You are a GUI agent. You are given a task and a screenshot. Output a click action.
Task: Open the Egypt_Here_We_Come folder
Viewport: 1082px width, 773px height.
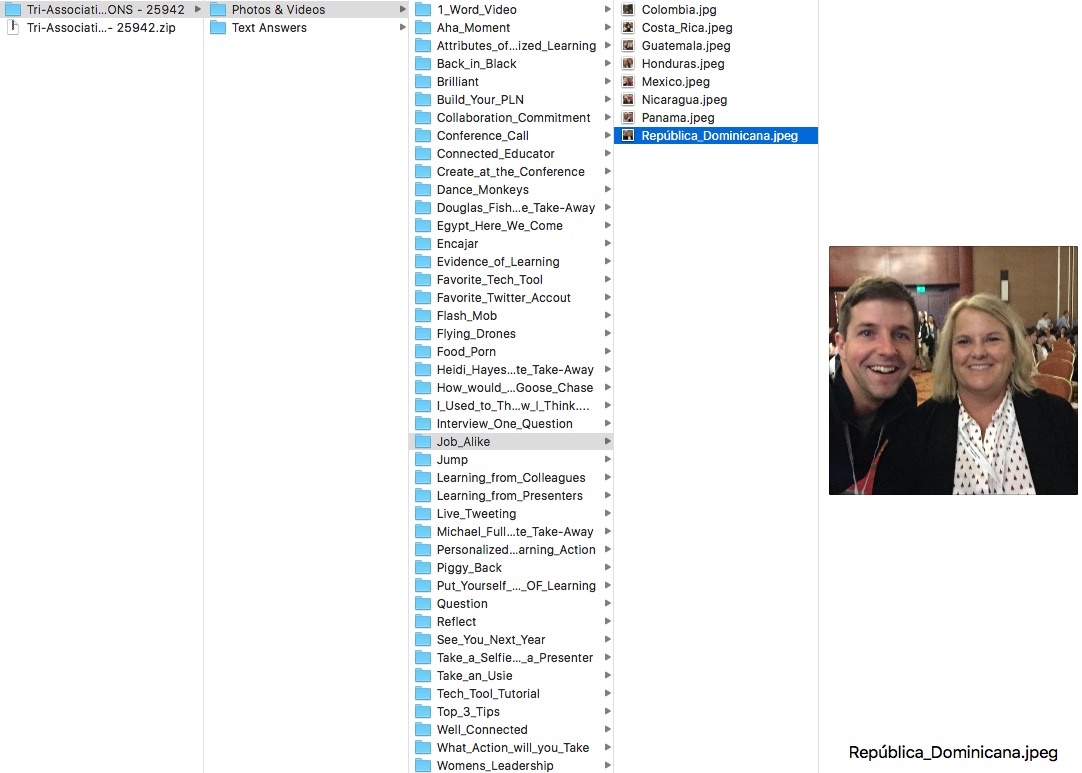[x=511, y=226]
